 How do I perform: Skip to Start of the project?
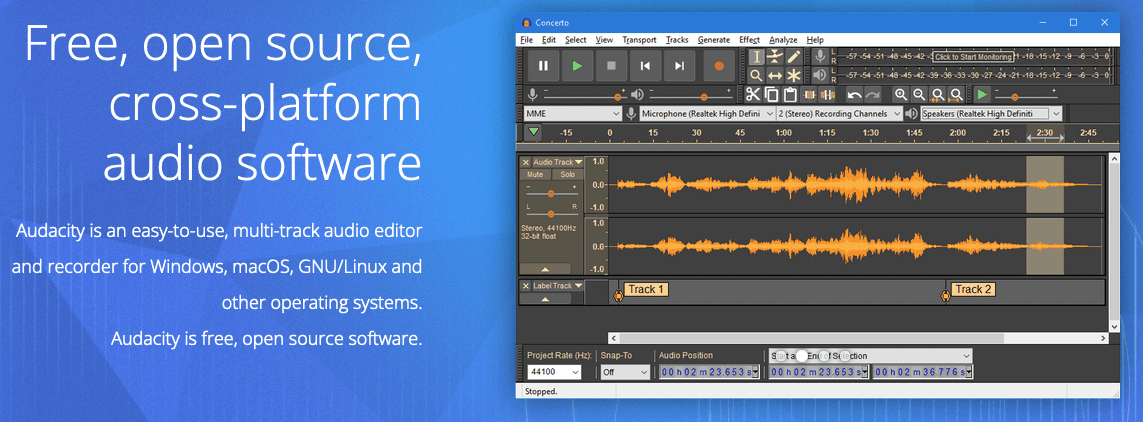coord(645,66)
